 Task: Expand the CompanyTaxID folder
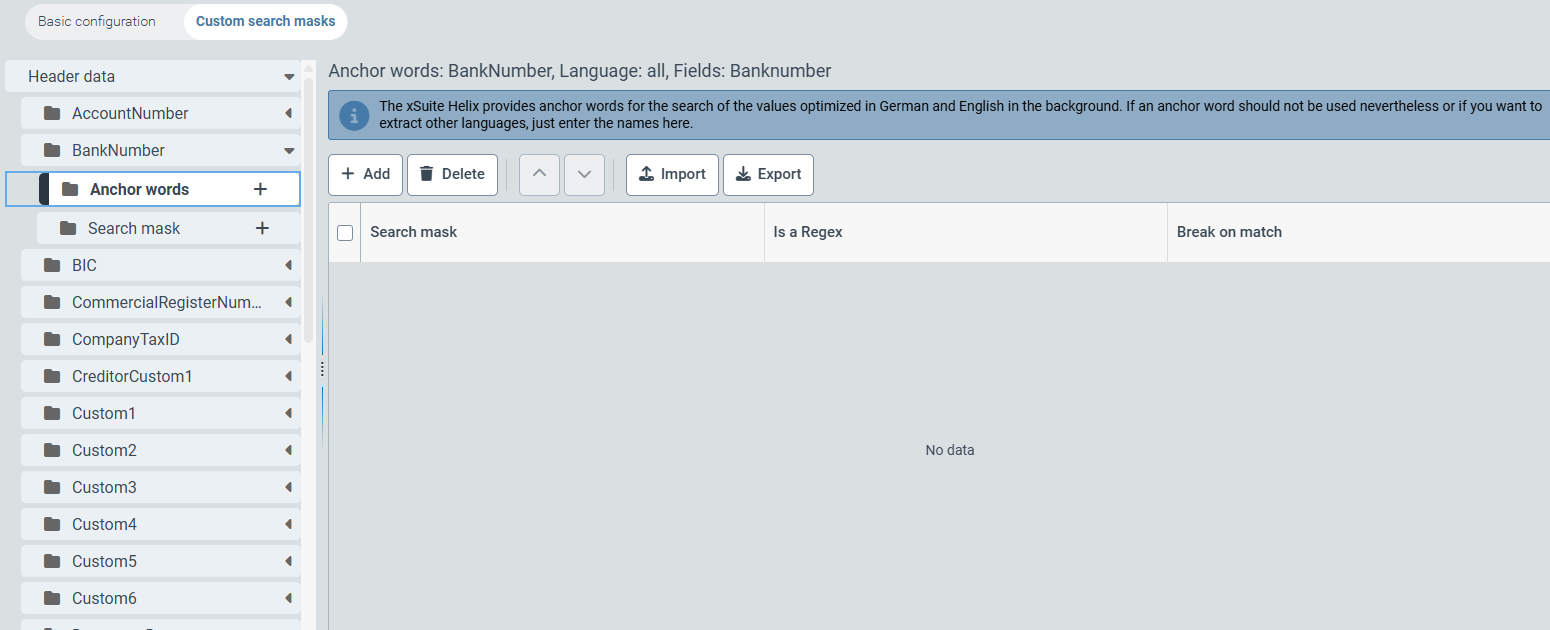289,339
